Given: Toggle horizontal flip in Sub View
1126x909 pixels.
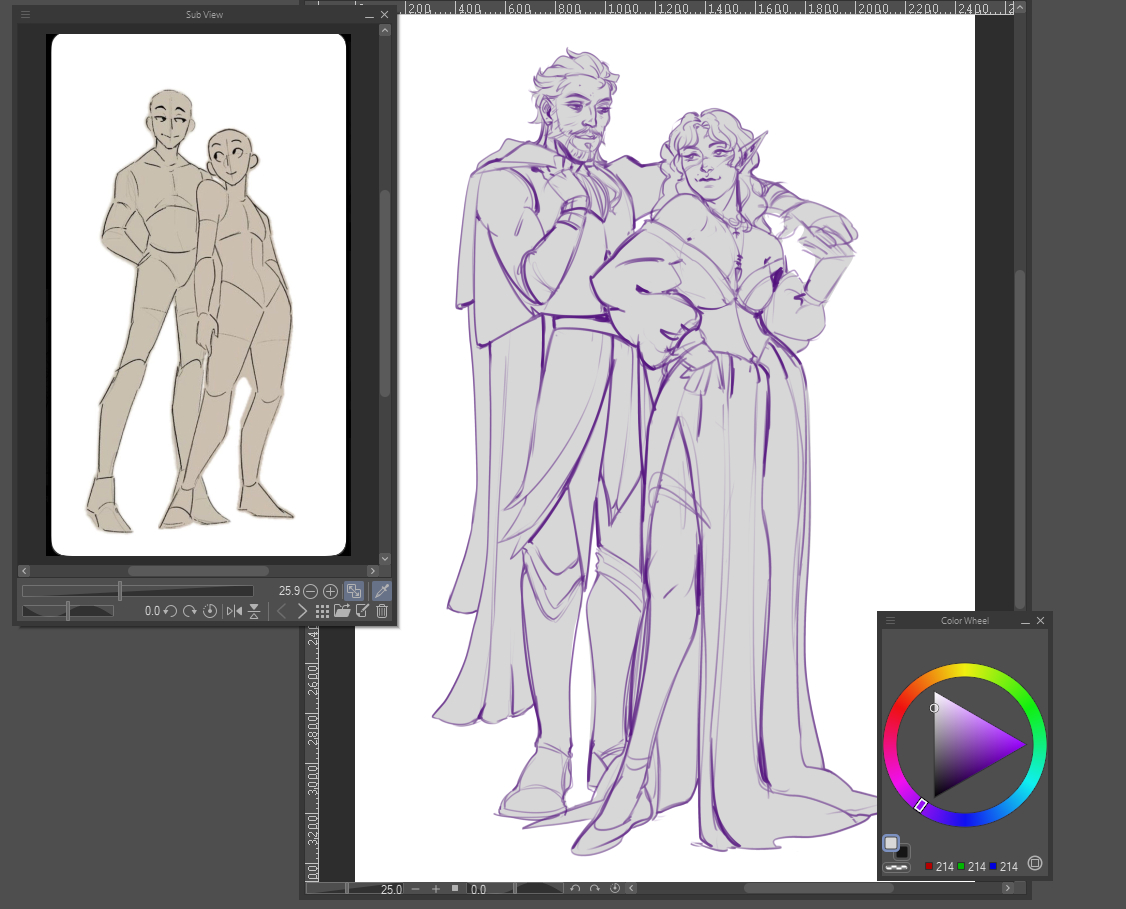Looking at the screenshot, I should pyautogui.click(x=234, y=611).
